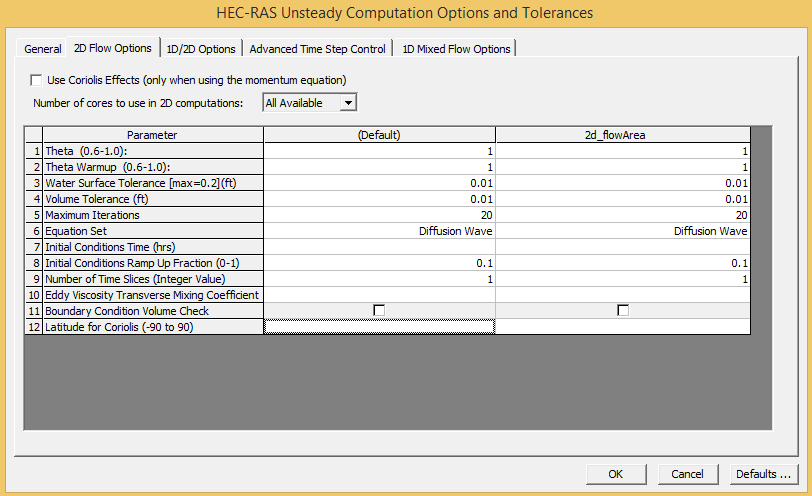The width and height of the screenshot is (812, 496).
Task: Switch to the General tab
Action: (43, 49)
